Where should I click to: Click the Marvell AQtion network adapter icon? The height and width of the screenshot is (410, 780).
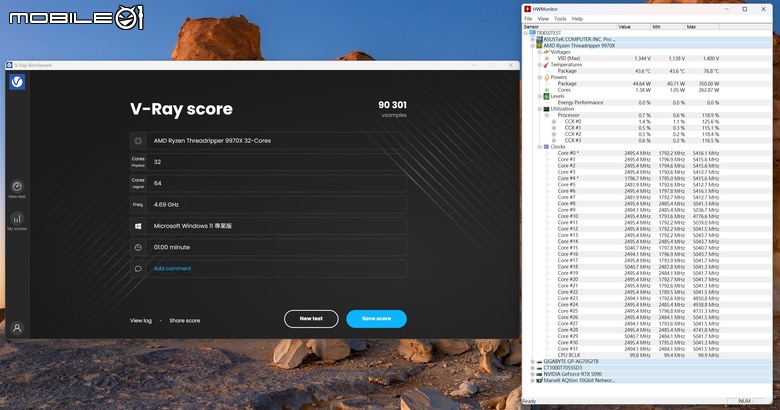pos(539,381)
